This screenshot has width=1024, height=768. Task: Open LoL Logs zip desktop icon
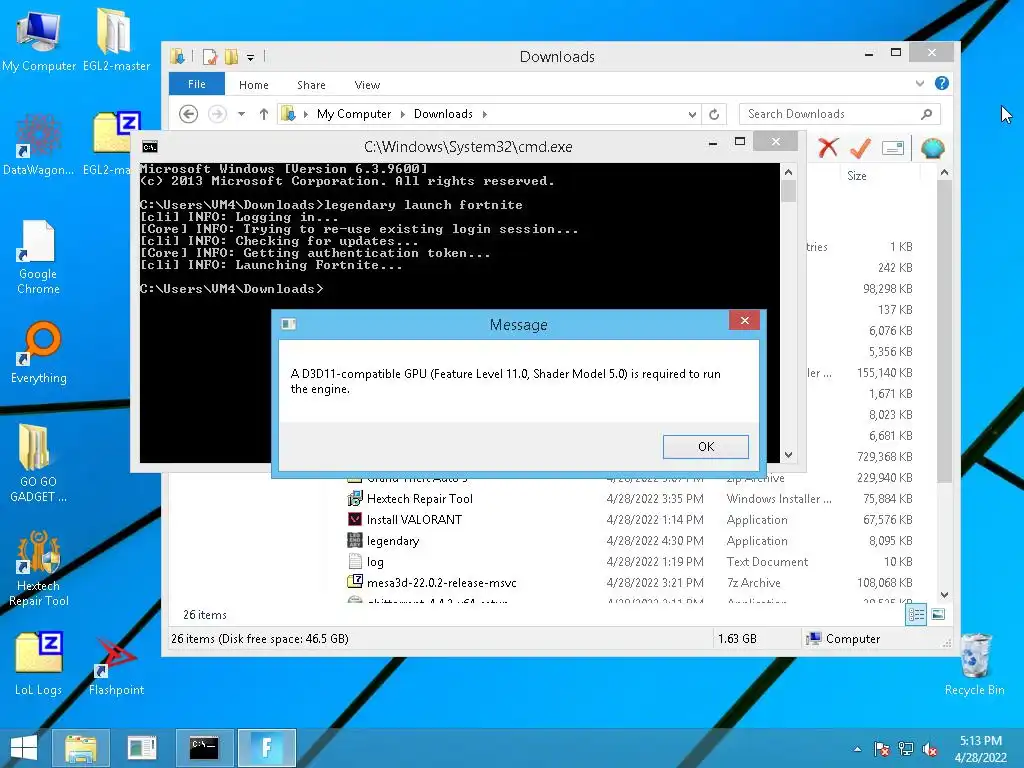click(x=39, y=664)
